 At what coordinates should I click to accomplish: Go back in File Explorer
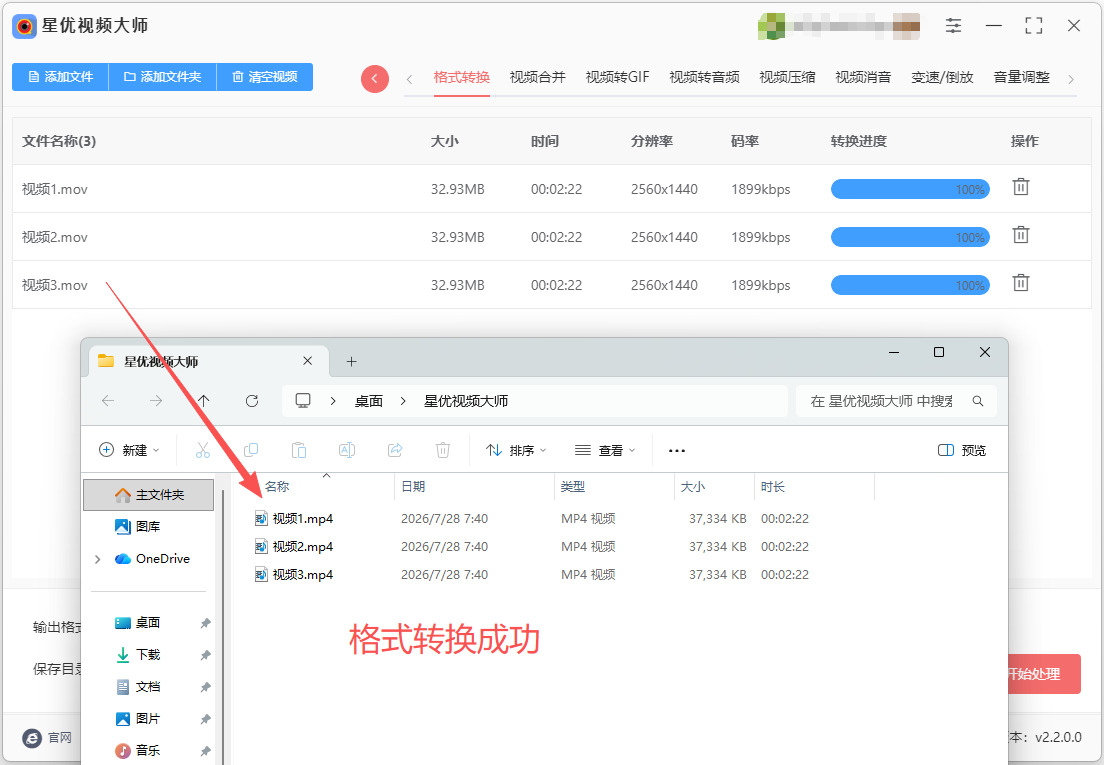click(108, 401)
